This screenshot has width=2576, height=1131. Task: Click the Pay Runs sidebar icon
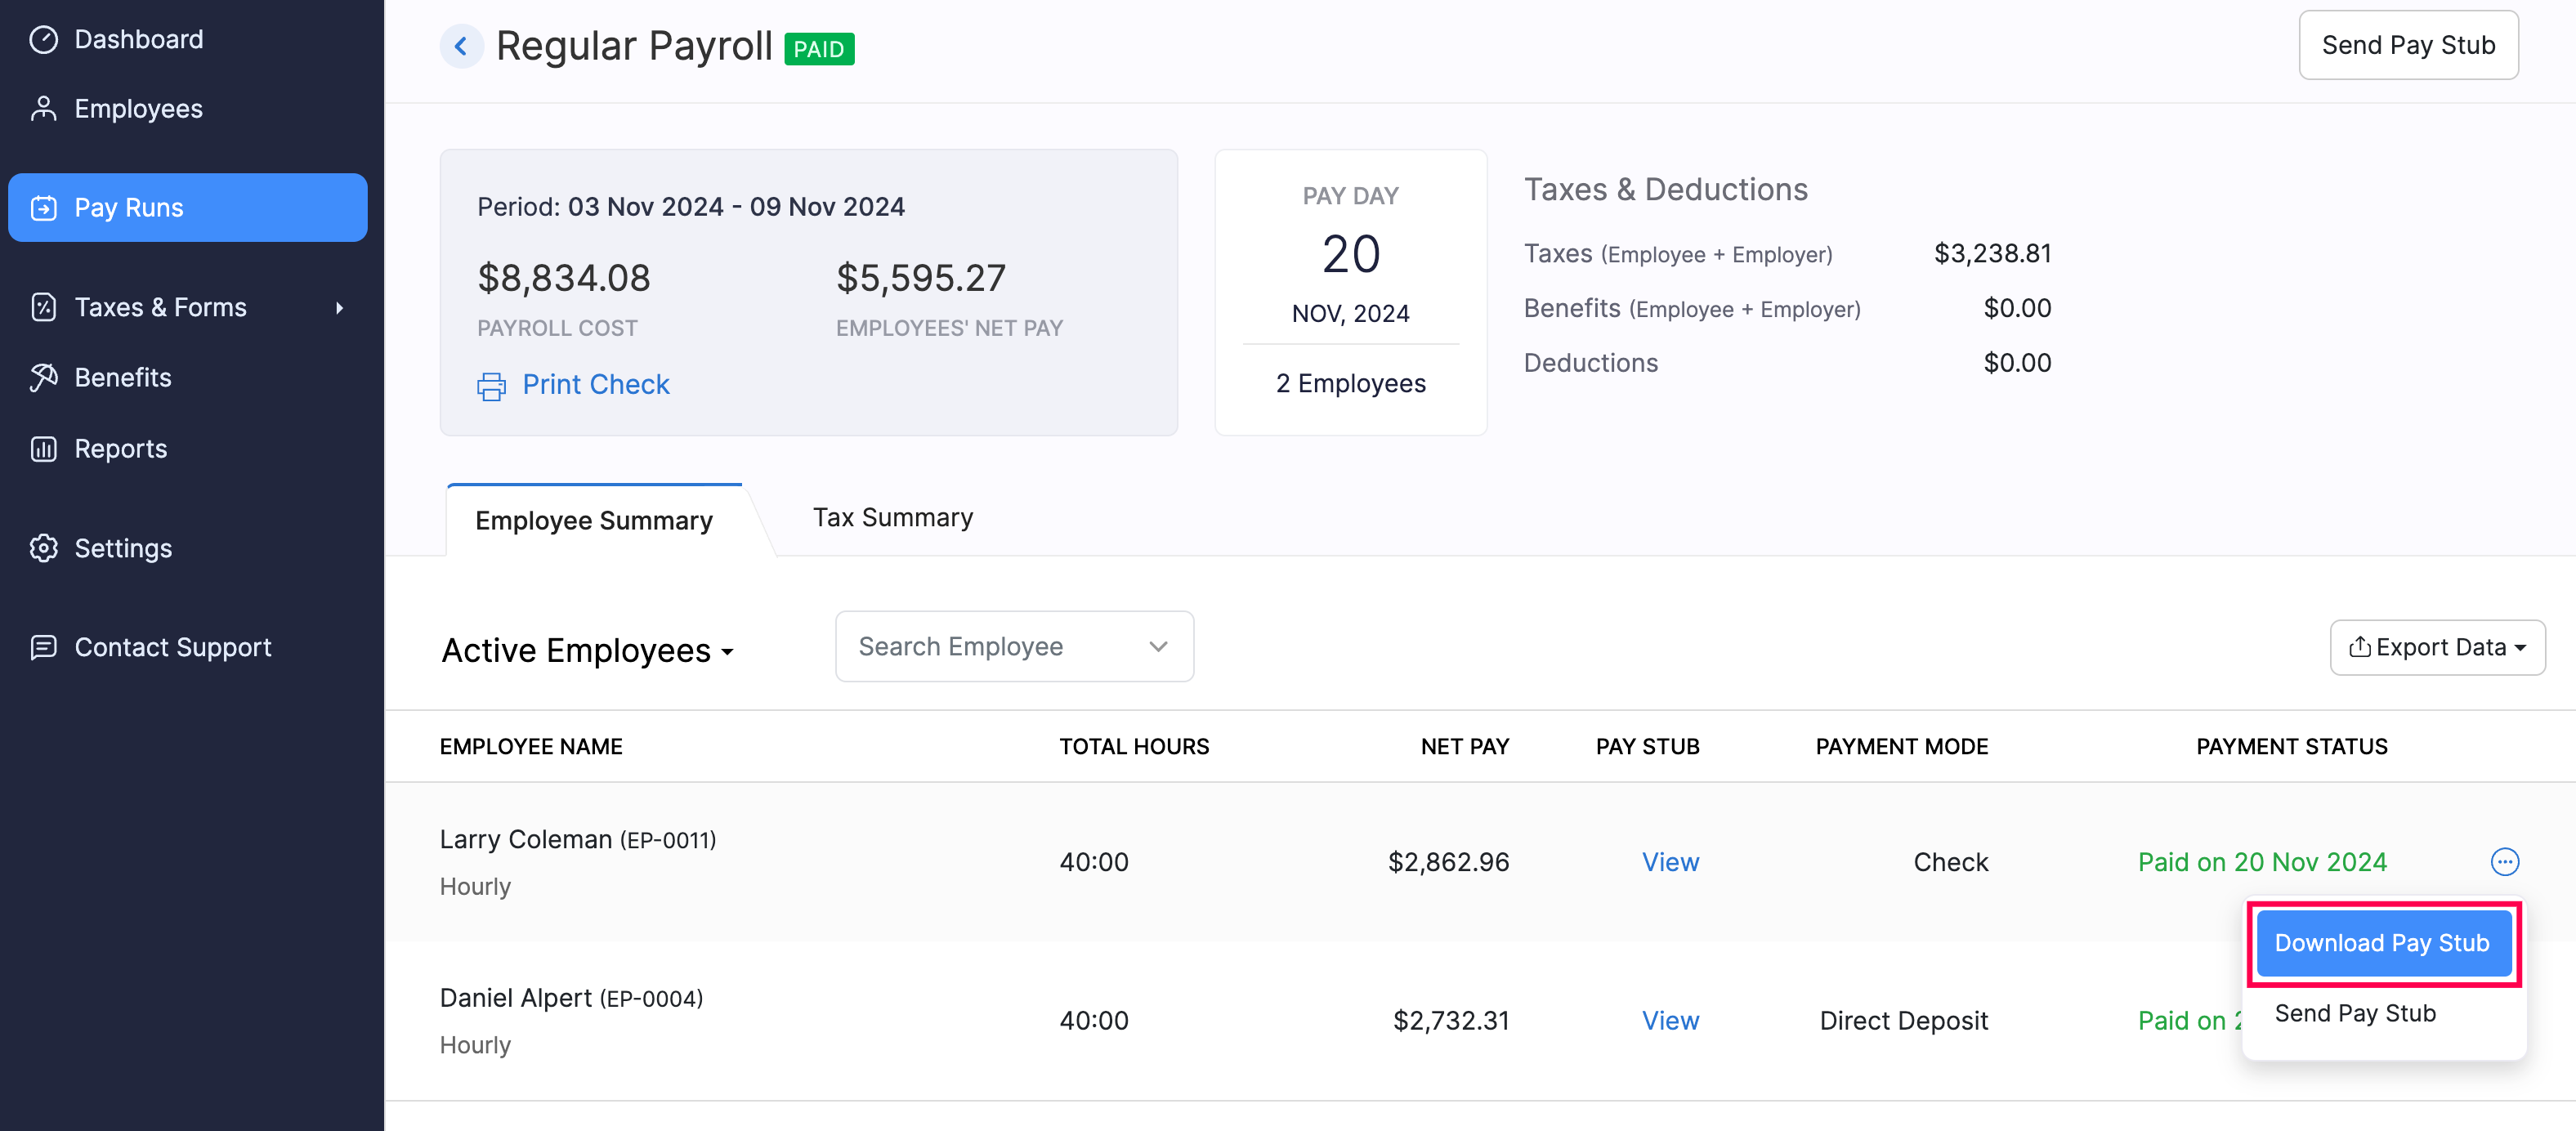(46, 207)
